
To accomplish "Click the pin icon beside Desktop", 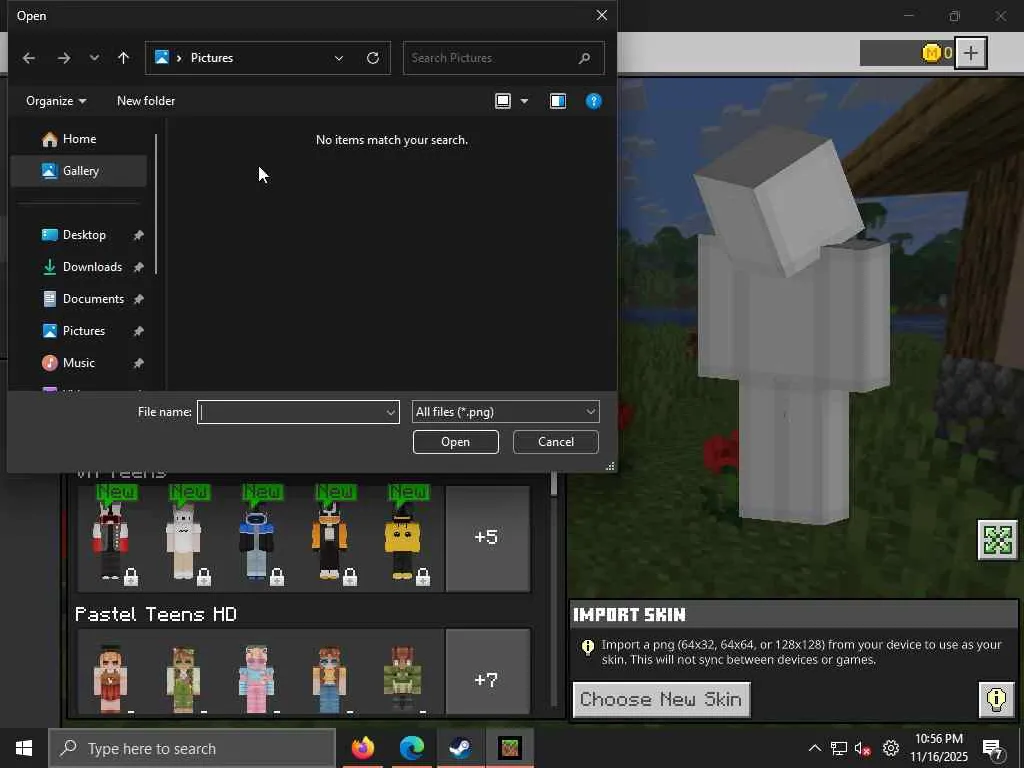I will 138,235.
